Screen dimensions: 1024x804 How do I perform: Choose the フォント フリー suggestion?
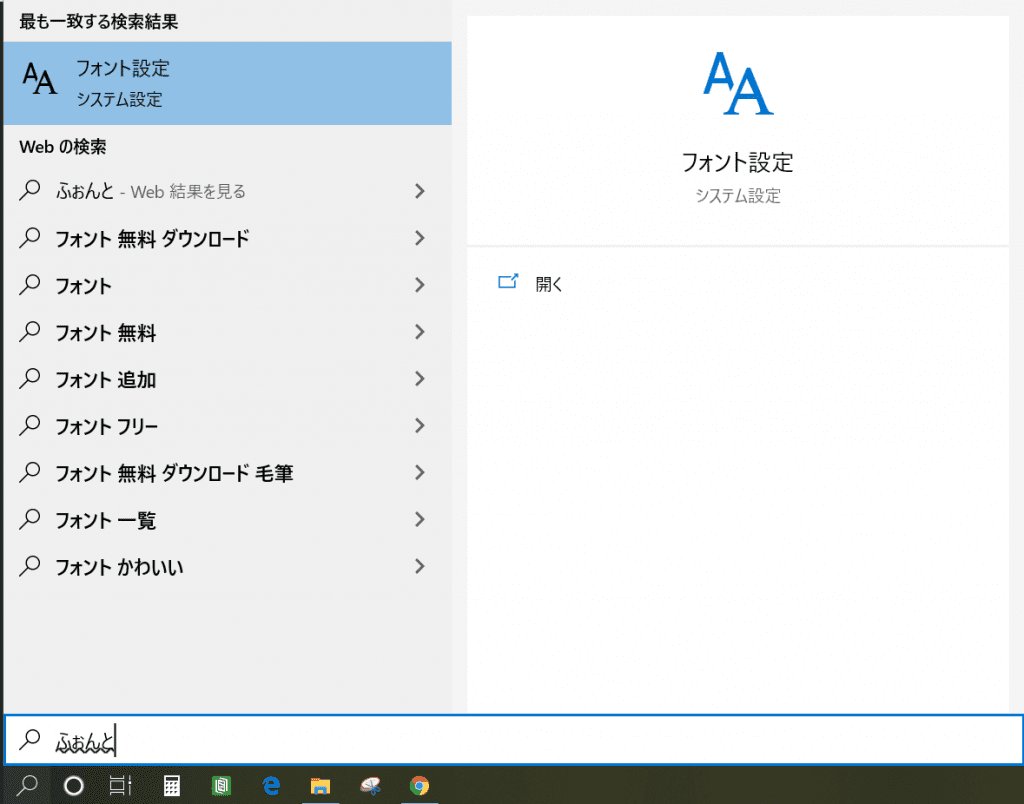tap(107, 427)
